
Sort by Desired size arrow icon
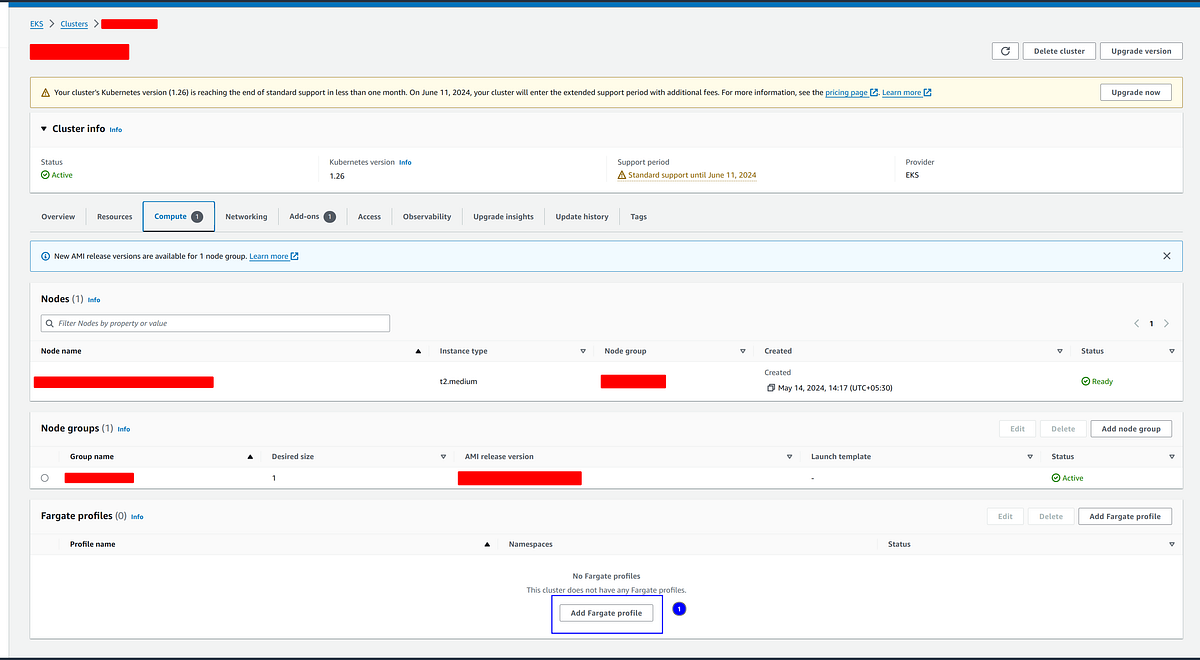442,456
